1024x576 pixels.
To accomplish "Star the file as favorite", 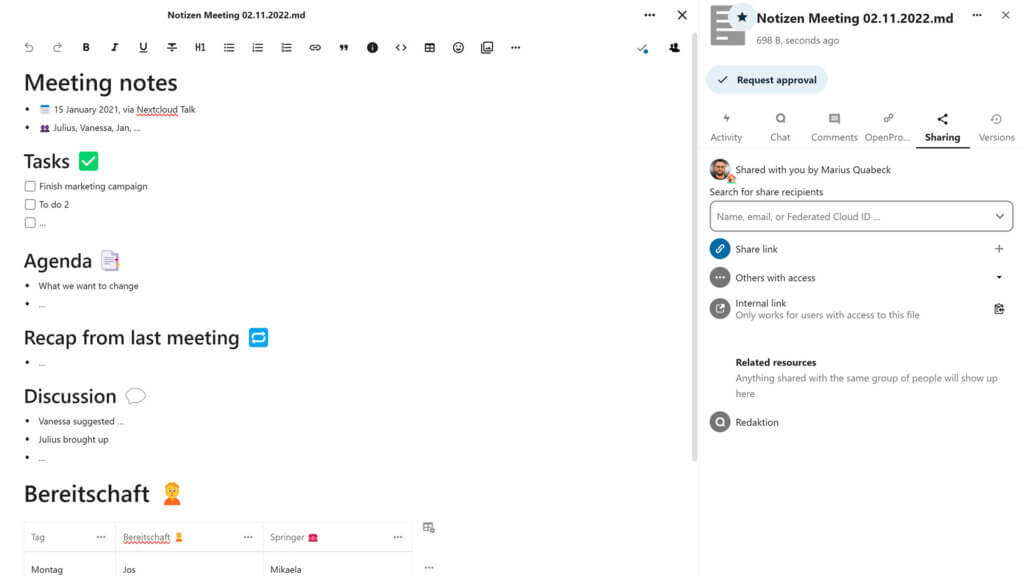I will tap(742, 18).
